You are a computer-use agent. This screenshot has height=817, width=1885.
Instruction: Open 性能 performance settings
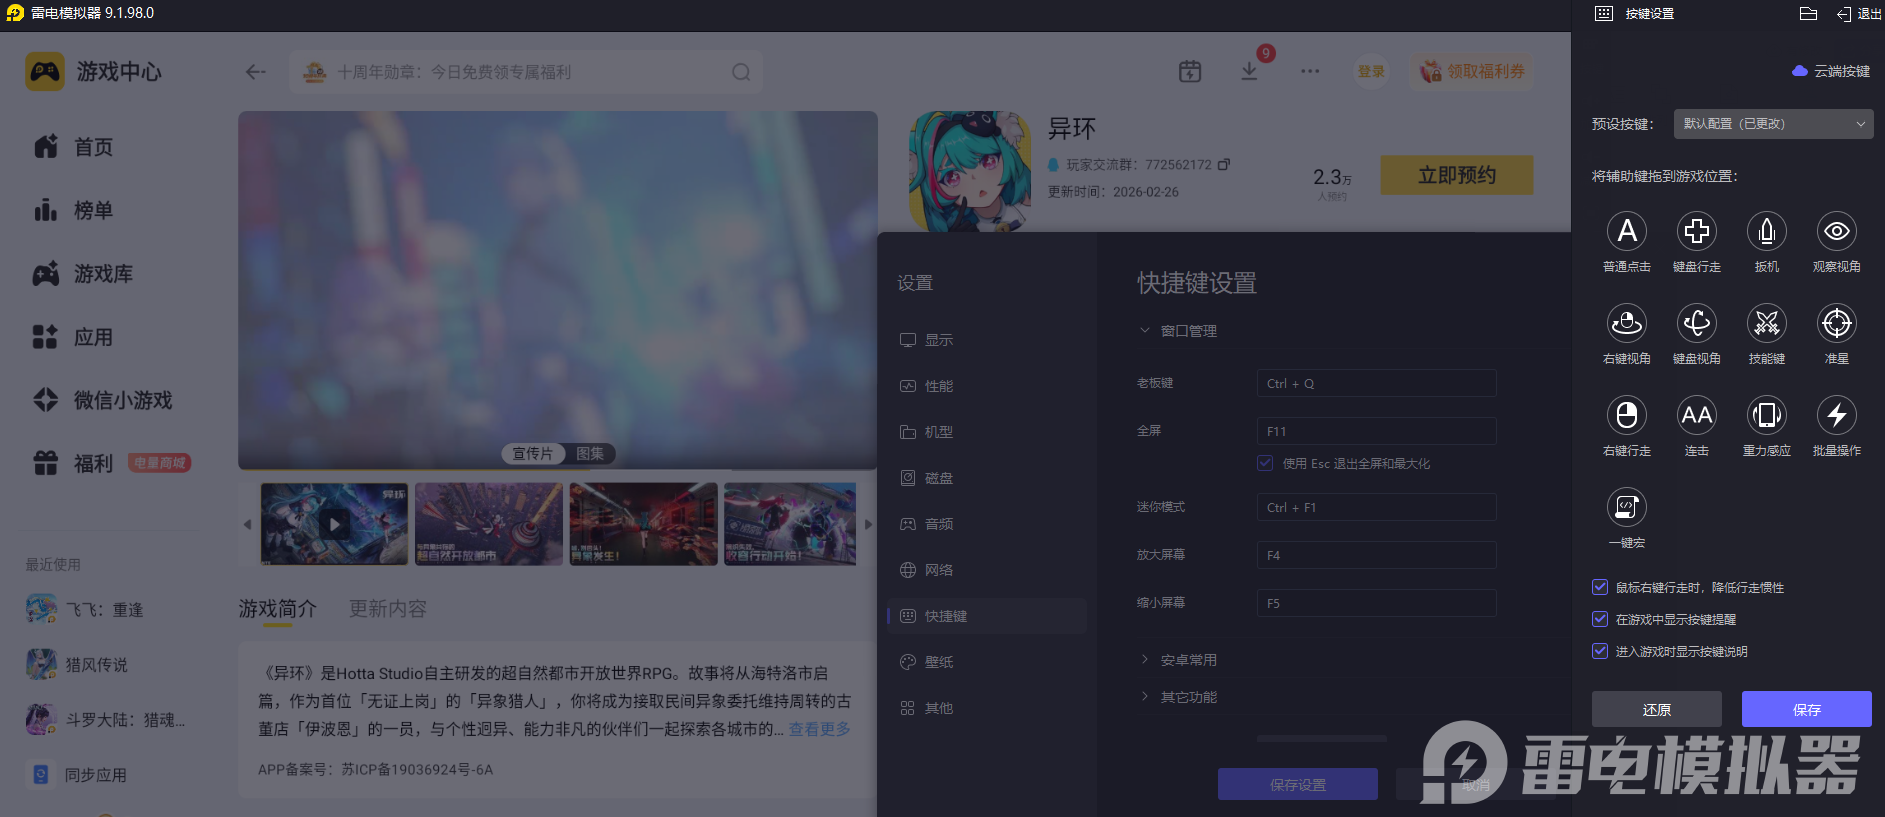point(987,386)
